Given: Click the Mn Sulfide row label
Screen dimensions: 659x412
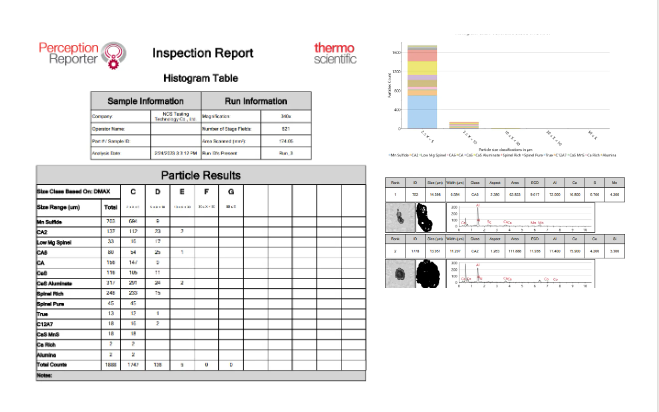Looking at the screenshot, I should pyautogui.click(x=52, y=220).
